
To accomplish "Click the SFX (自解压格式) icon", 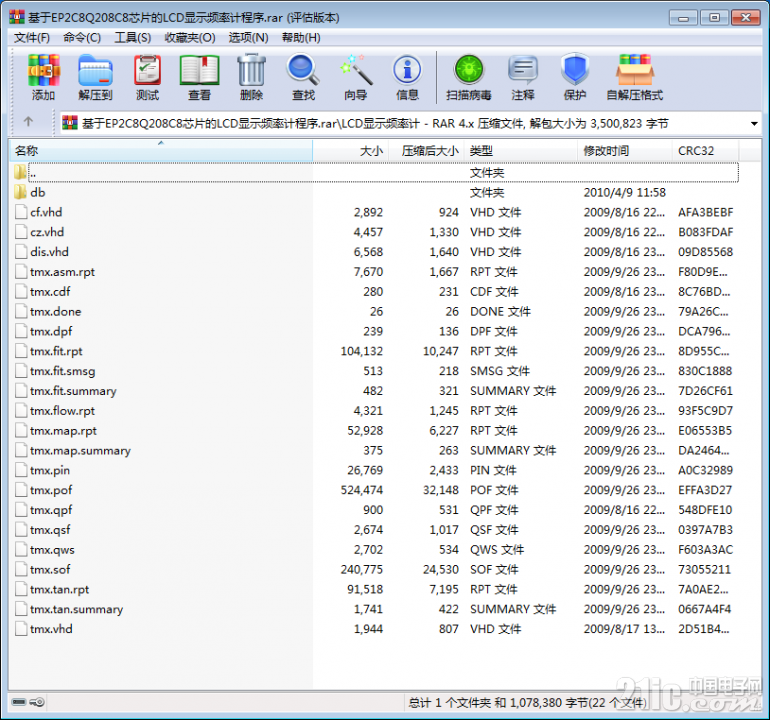I will click(x=634, y=70).
